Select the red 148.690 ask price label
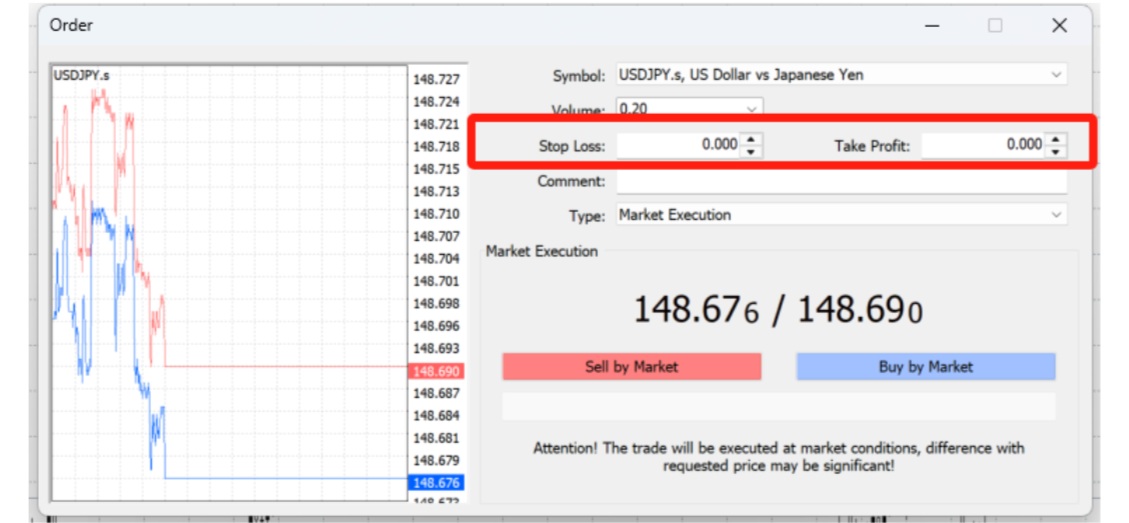Image resolution: width=1129 pixels, height=523 pixels. click(x=436, y=371)
